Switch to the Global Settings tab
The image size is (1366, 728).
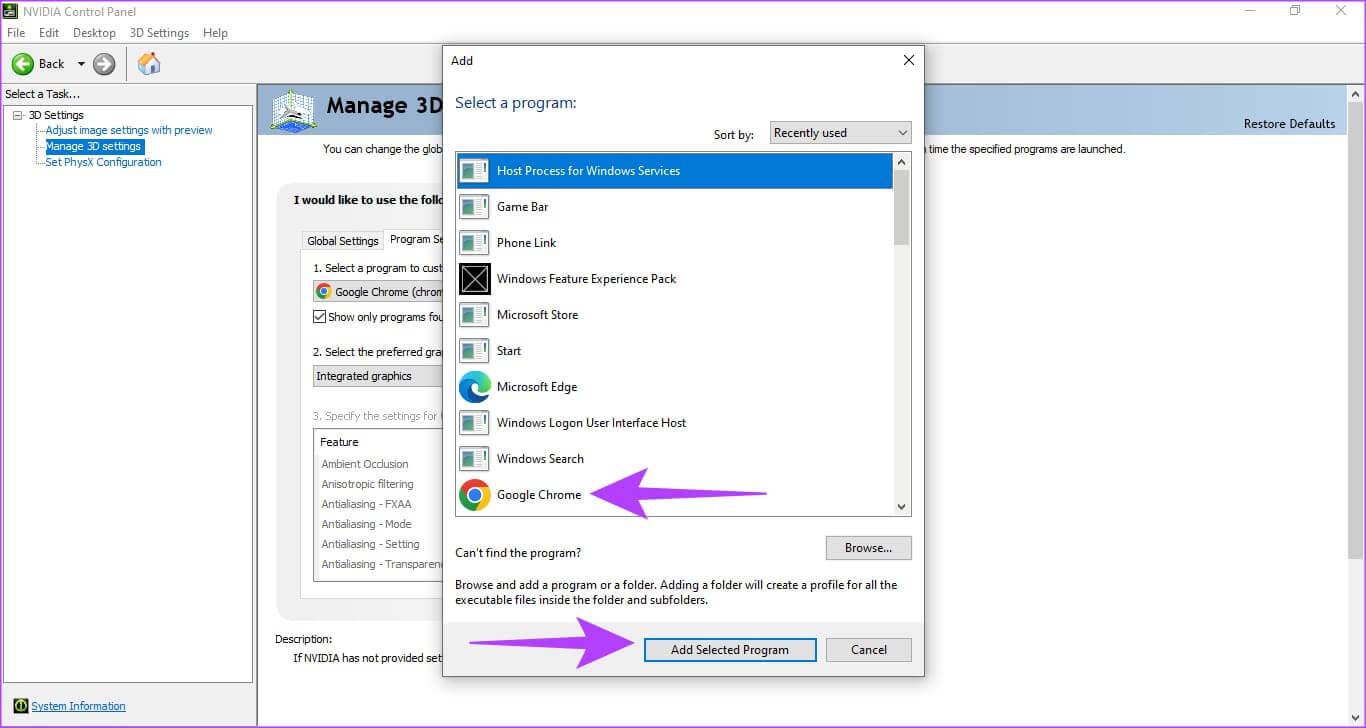[x=343, y=241]
